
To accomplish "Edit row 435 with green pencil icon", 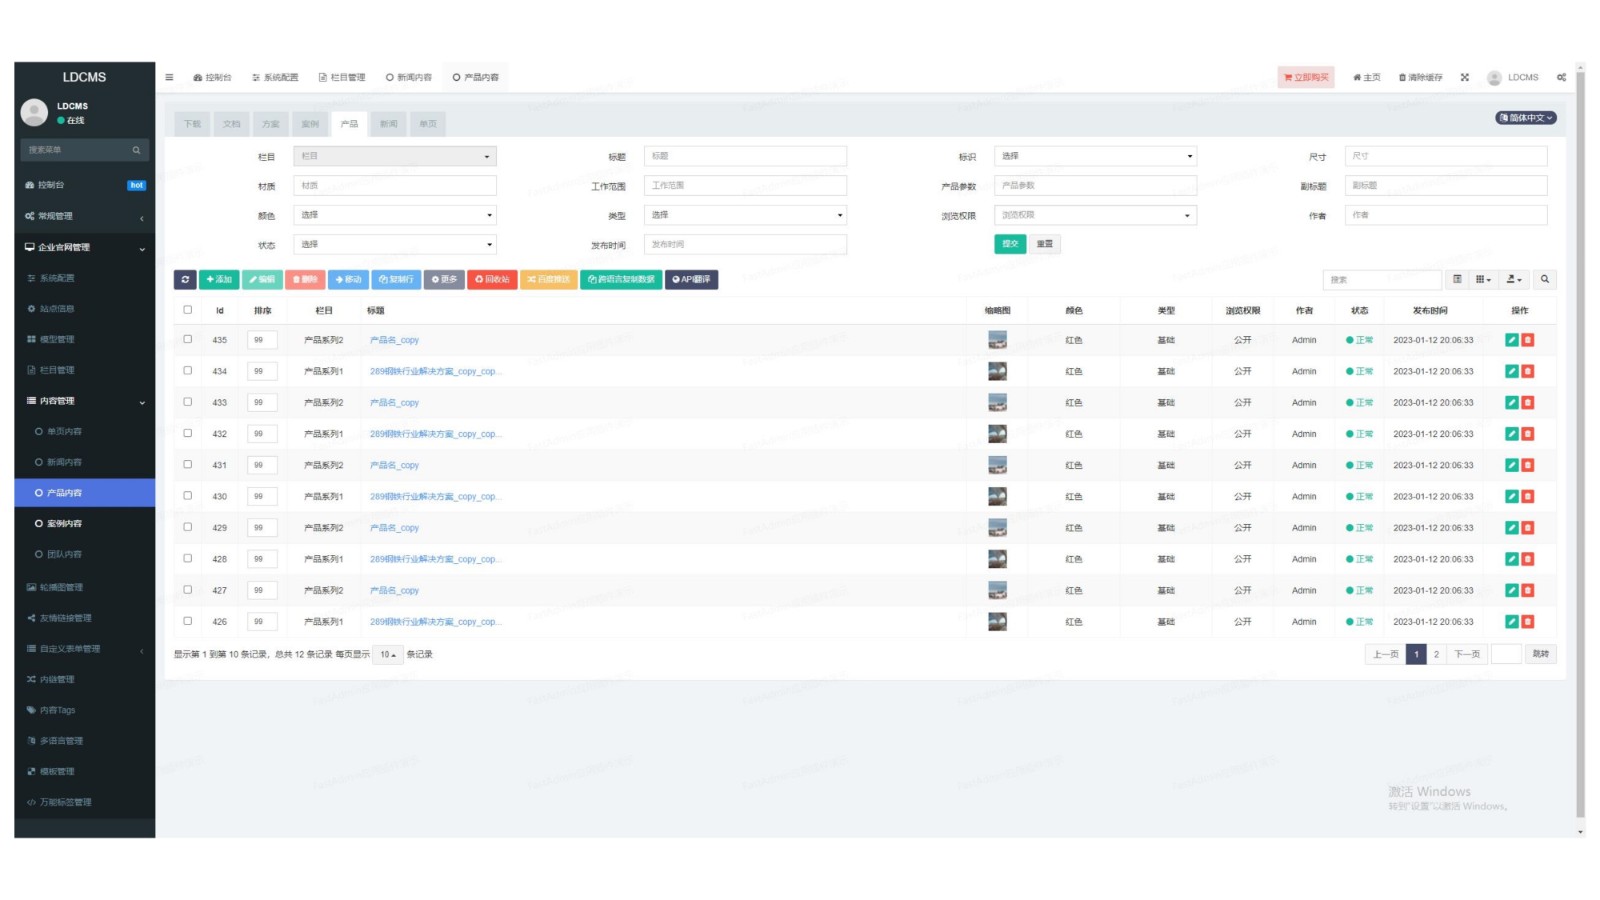I will [x=1512, y=340].
